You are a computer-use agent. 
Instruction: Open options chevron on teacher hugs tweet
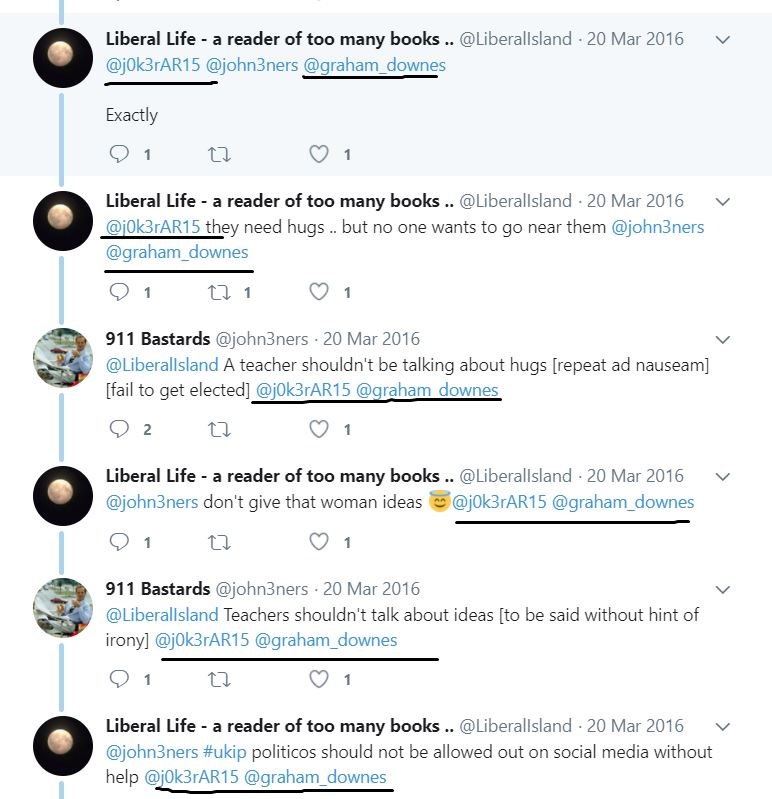click(x=723, y=339)
